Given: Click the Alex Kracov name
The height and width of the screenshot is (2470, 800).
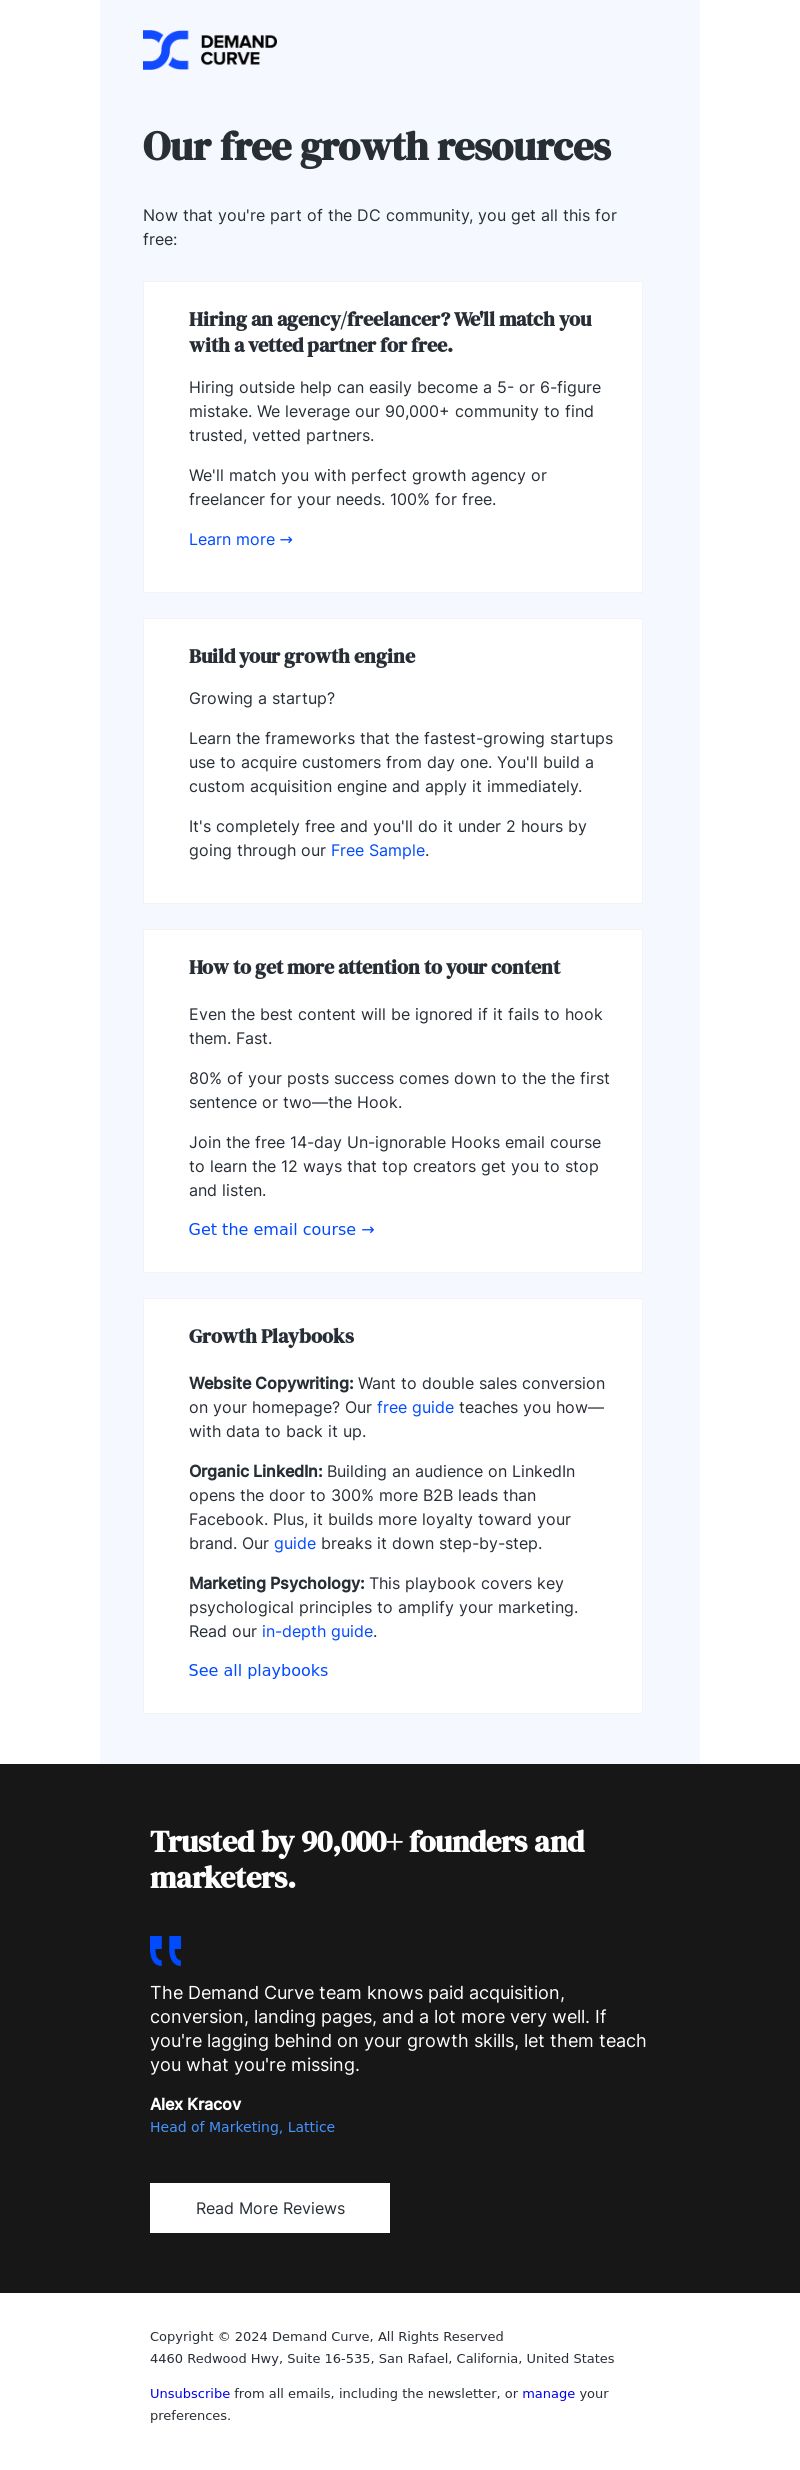Looking at the screenshot, I should point(195,2104).
